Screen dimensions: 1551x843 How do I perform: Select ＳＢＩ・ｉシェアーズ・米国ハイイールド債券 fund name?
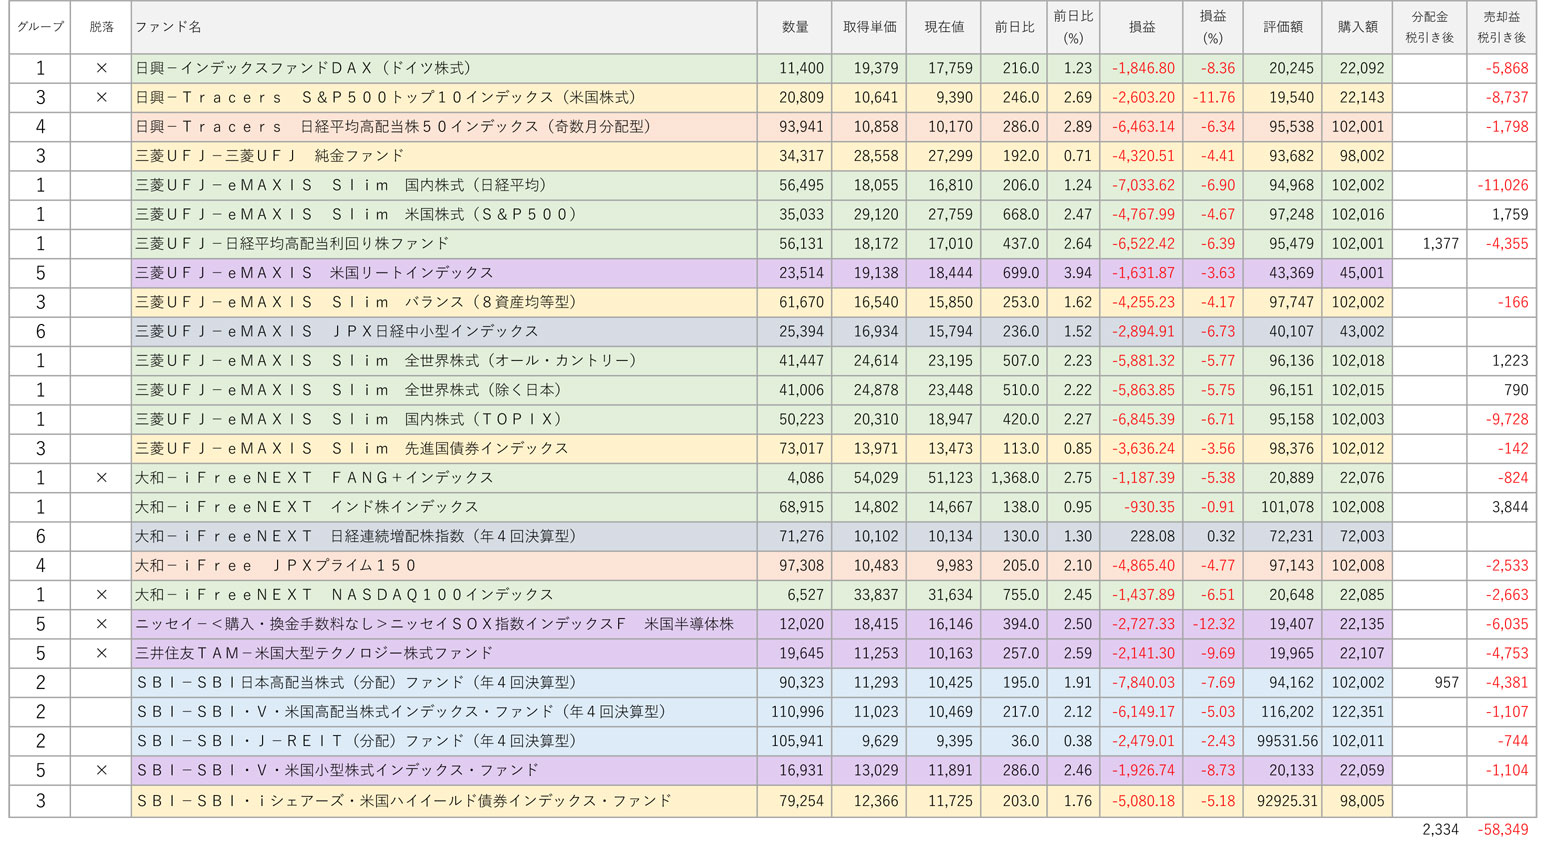[x=404, y=801]
